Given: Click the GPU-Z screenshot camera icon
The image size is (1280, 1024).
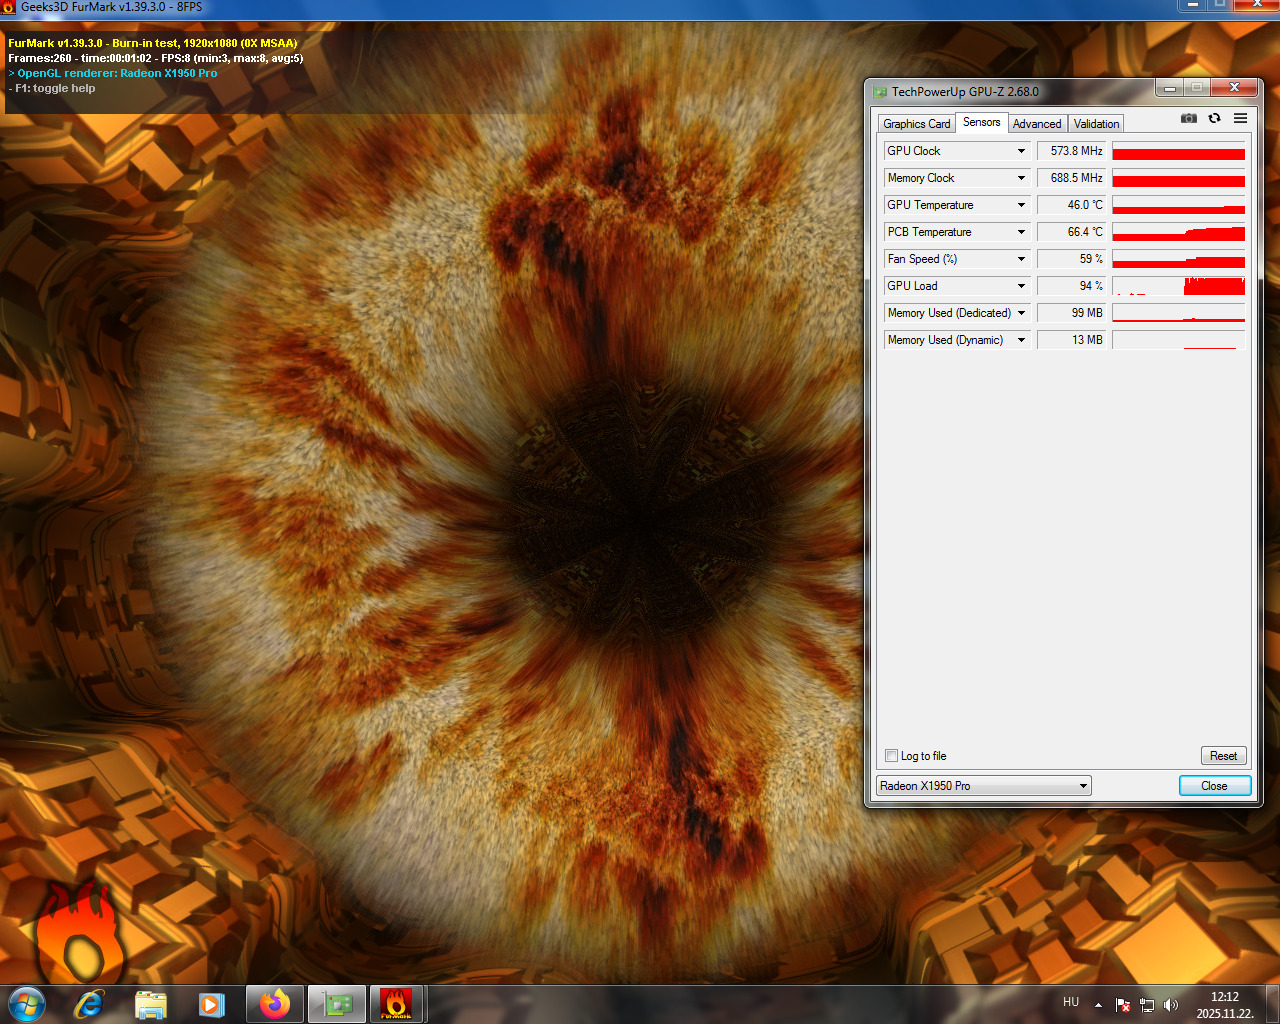Looking at the screenshot, I should point(1188,118).
